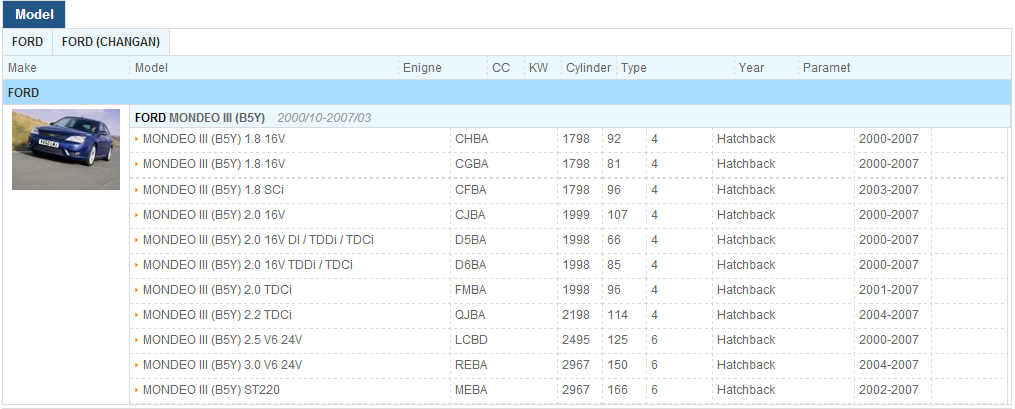Click engine code CGBA

click(x=471, y=164)
